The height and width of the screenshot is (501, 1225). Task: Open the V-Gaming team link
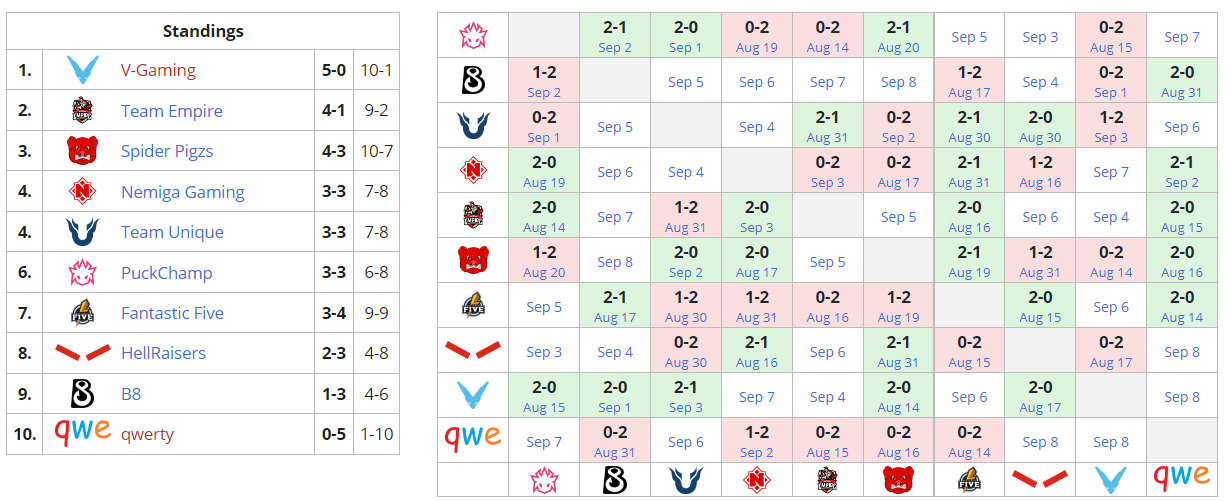point(158,71)
